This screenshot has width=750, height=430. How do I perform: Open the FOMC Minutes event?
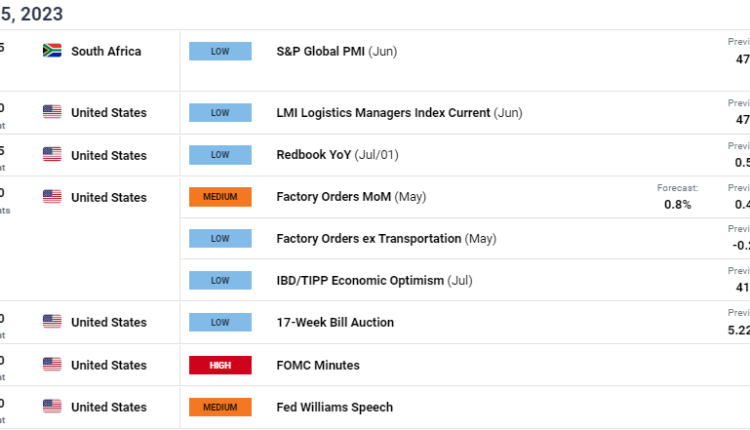[318, 365]
